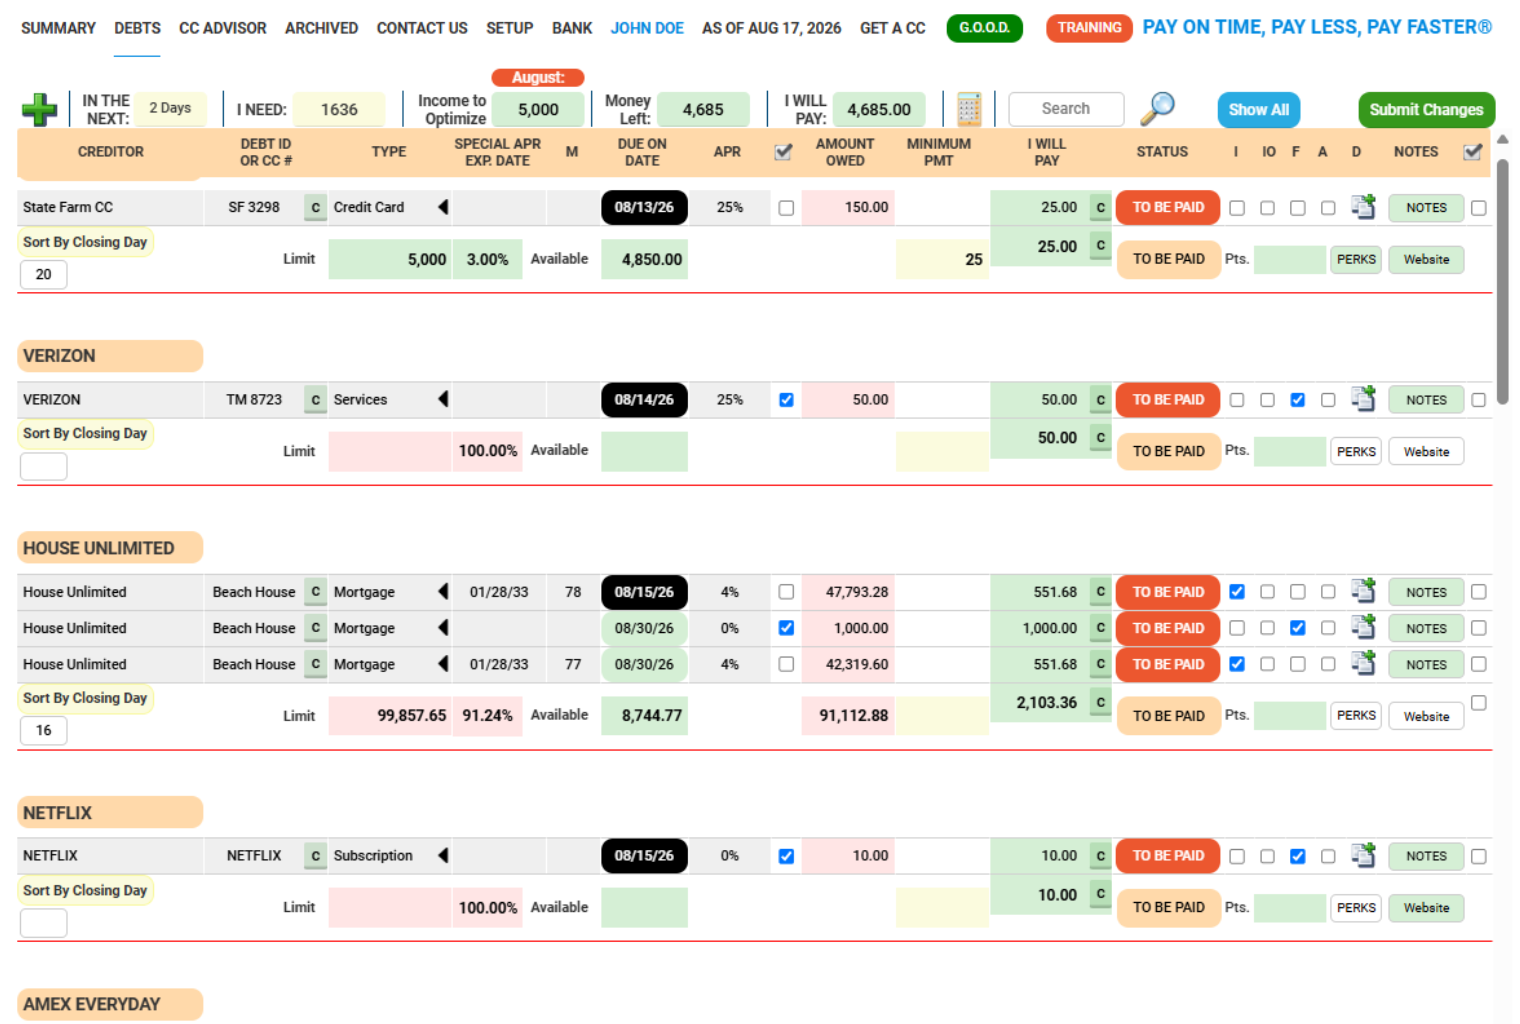
Task: Expand the Mortgage arrow in the 47,793.28 row
Action: click(443, 591)
